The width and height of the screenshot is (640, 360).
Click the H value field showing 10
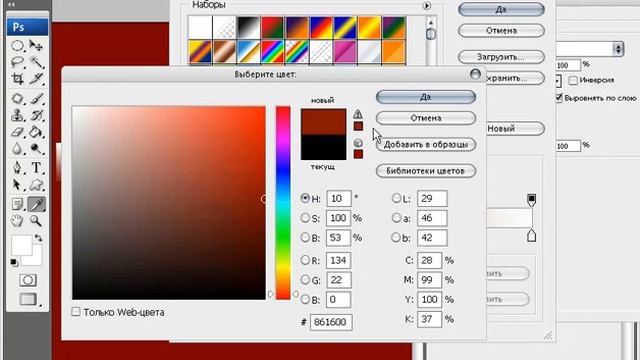pos(338,198)
